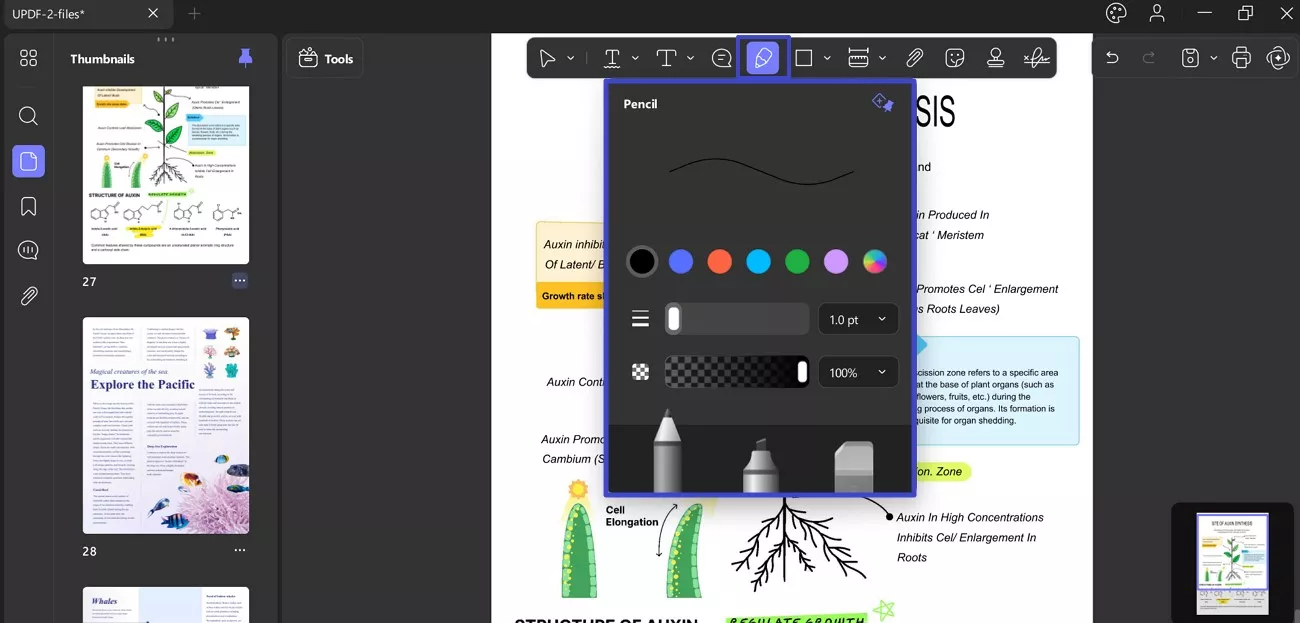Expand shape tool options
The width and height of the screenshot is (1300, 623).
pos(827,59)
